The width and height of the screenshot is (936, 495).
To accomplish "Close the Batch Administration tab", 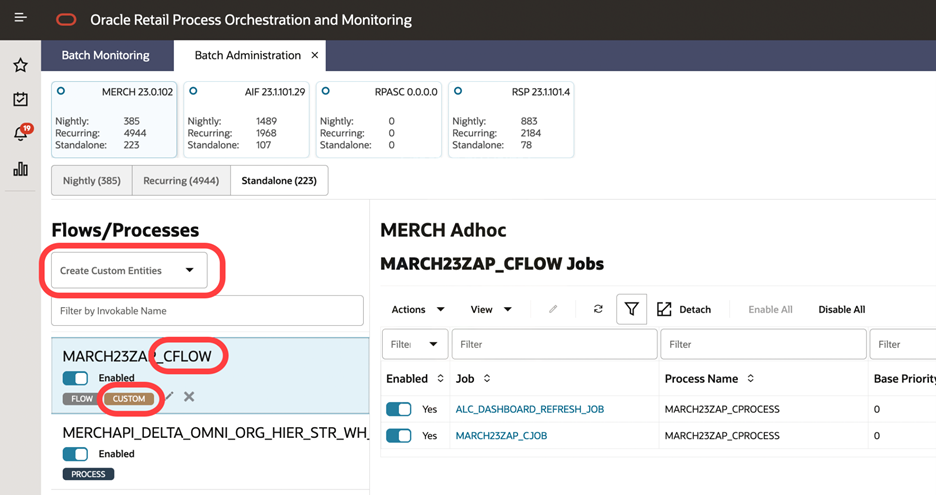I will [315, 55].
